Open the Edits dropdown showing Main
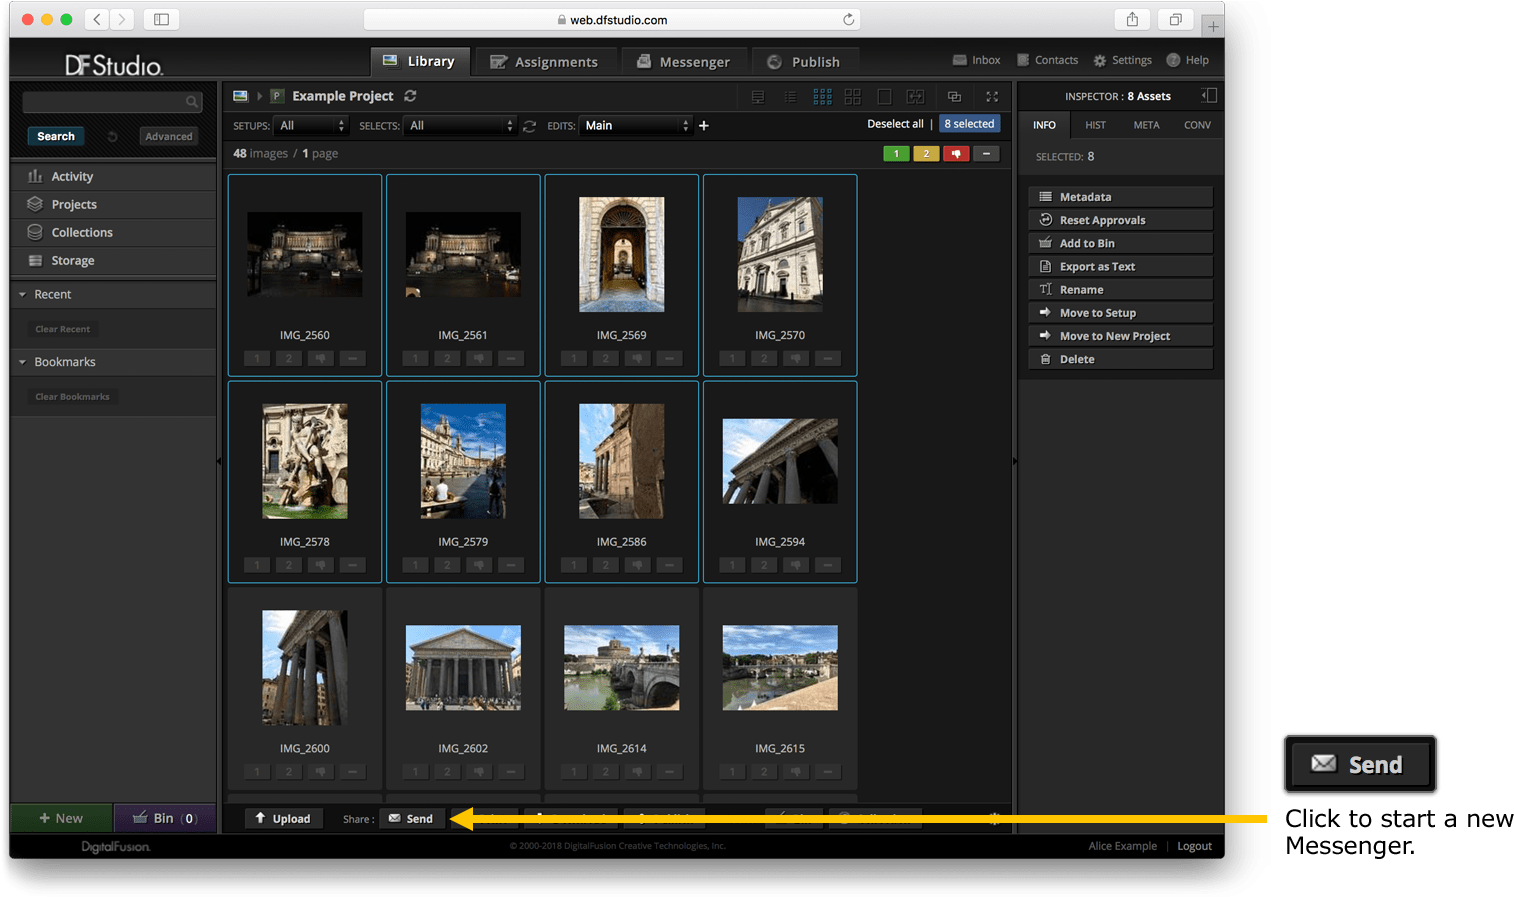 [x=636, y=126]
